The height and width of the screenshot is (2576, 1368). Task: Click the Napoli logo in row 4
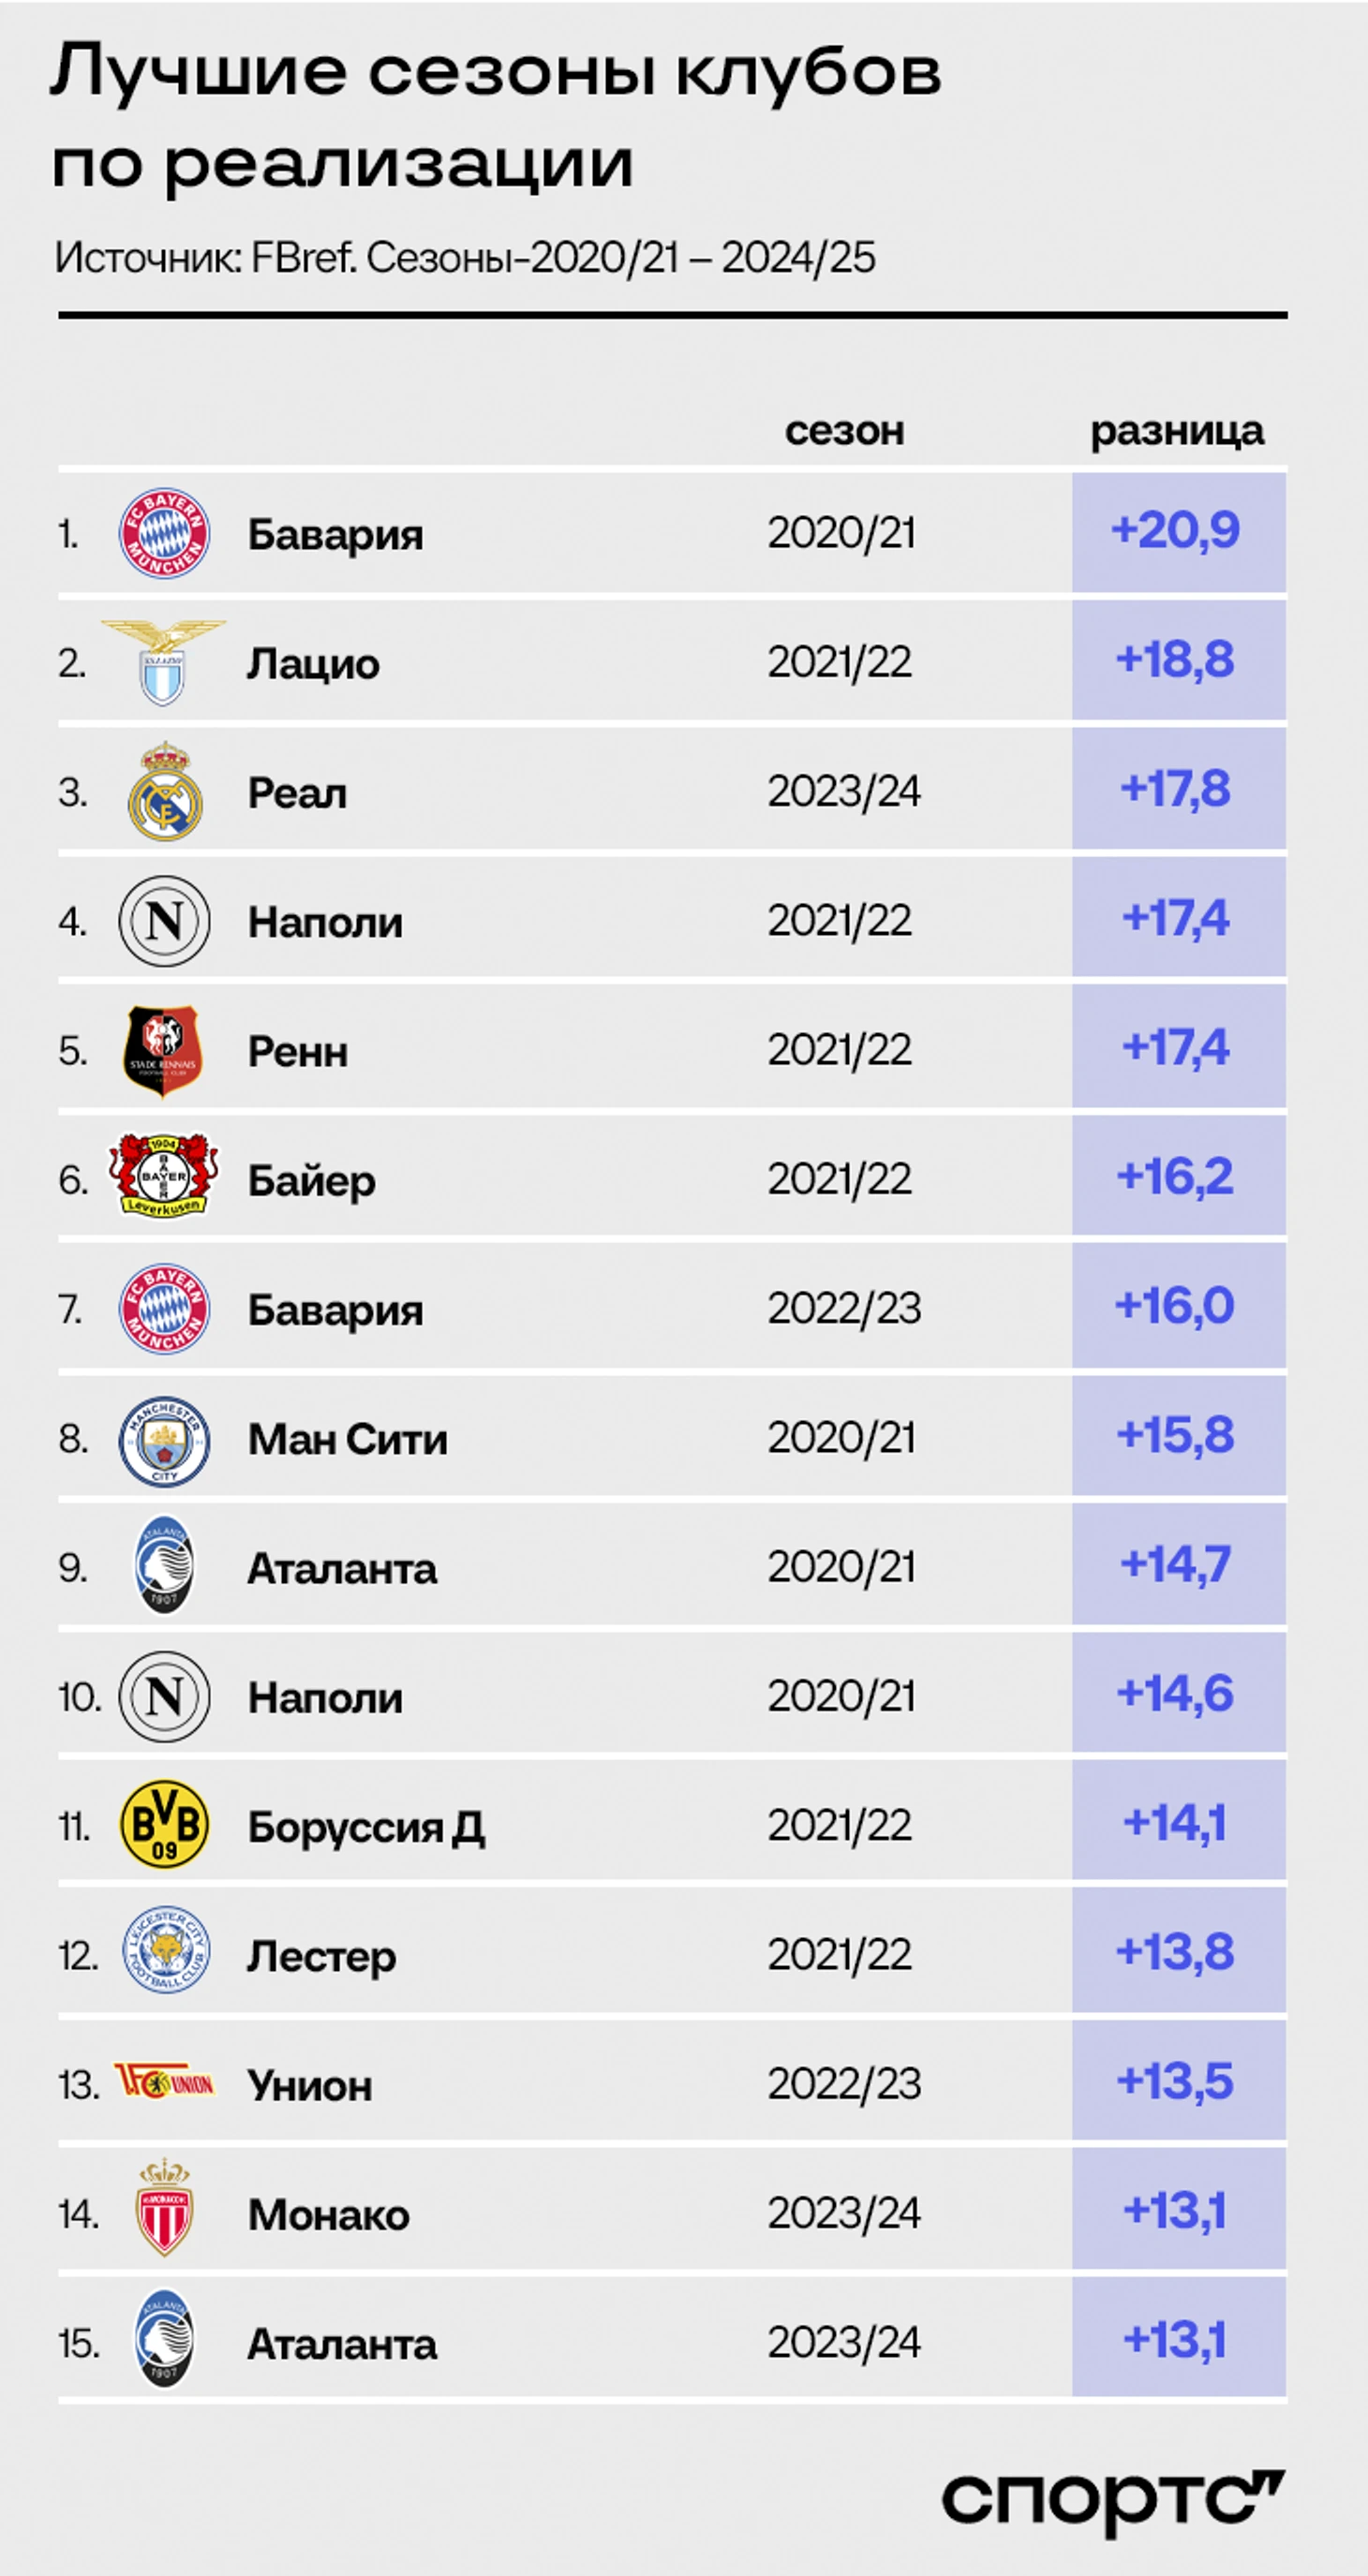click(164, 920)
